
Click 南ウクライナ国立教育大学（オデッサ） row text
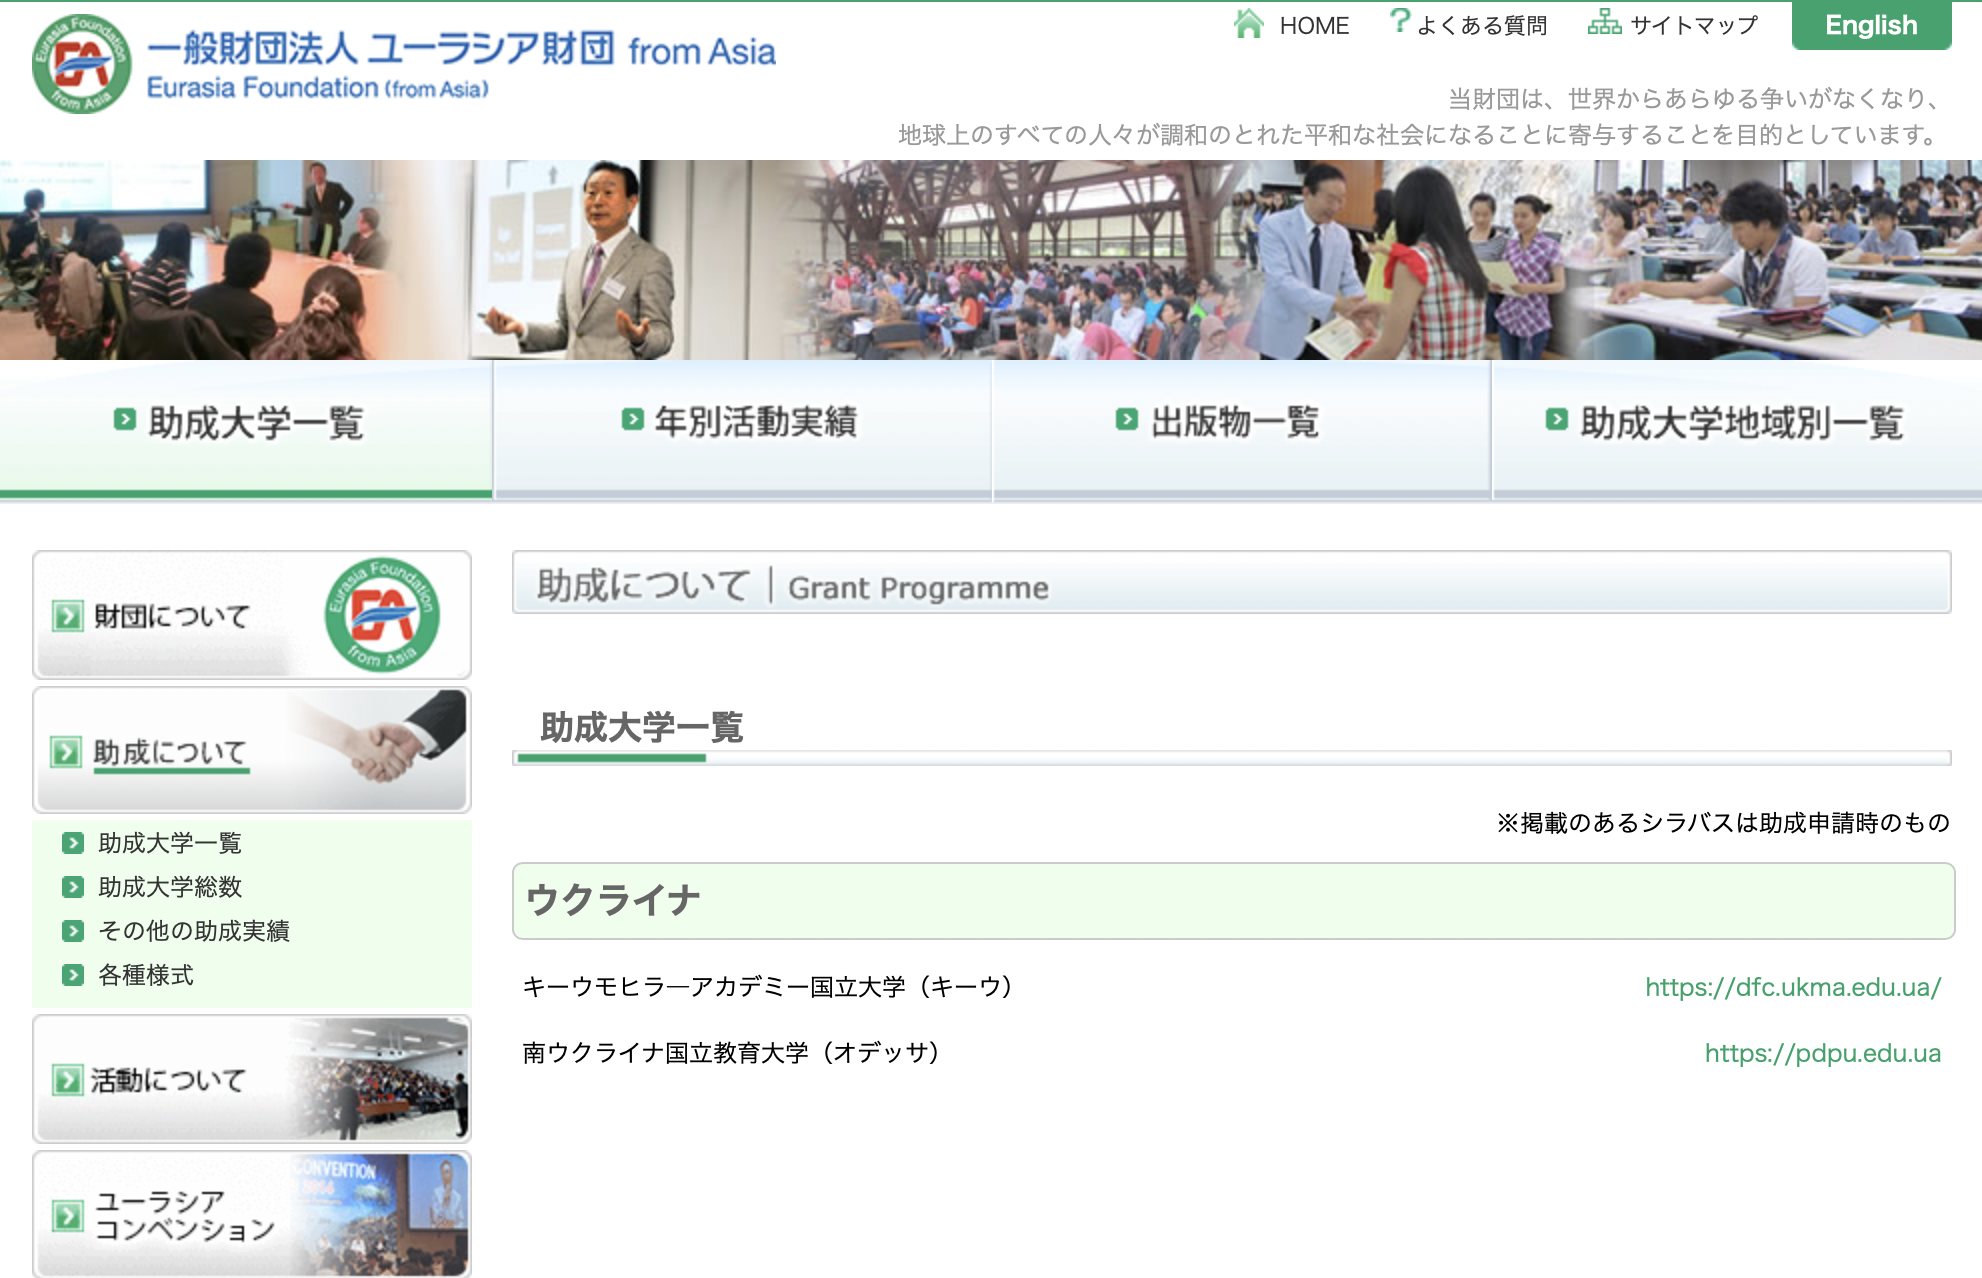coord(731,1053)
